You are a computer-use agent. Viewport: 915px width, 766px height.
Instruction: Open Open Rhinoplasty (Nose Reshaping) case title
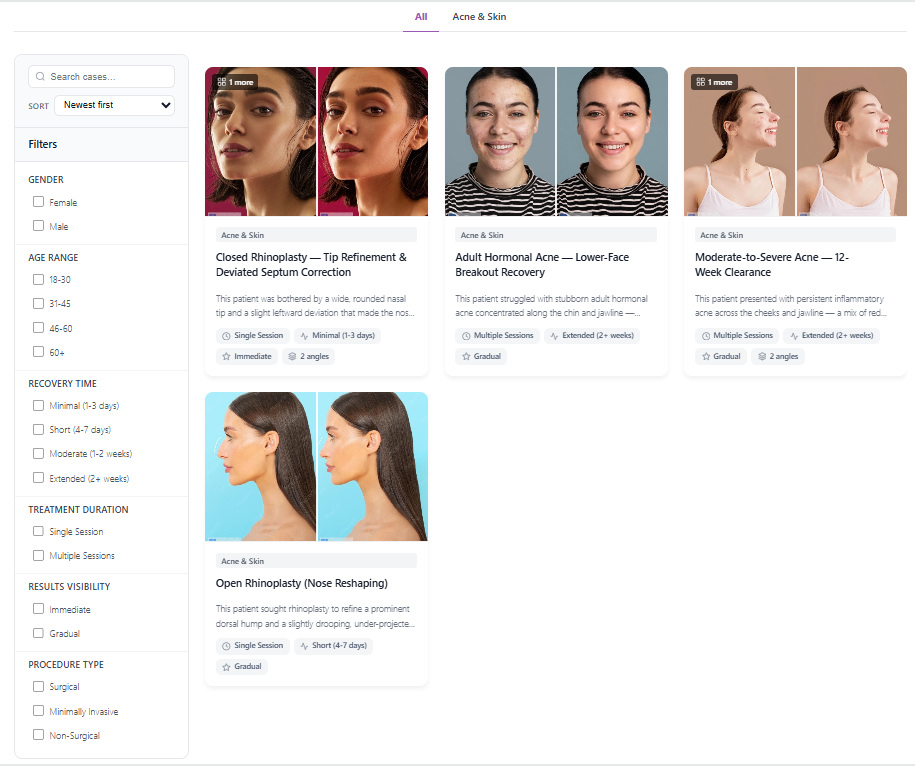(302, 583)
